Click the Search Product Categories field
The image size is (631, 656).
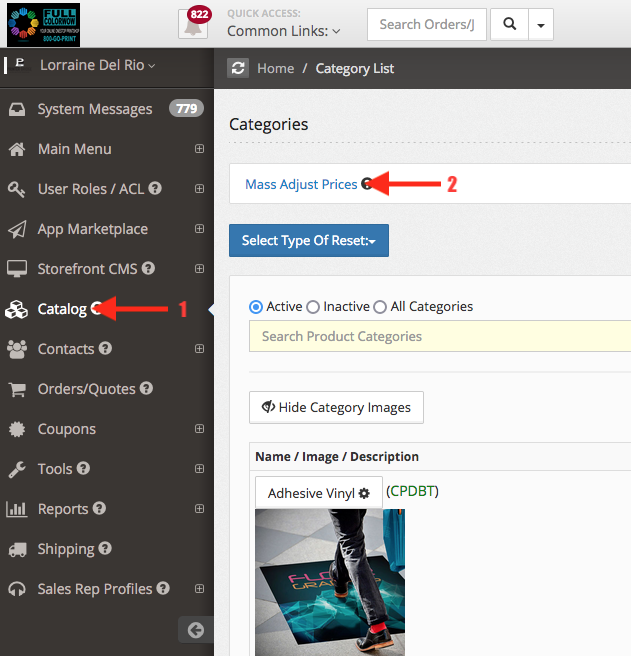pos(440,336)
